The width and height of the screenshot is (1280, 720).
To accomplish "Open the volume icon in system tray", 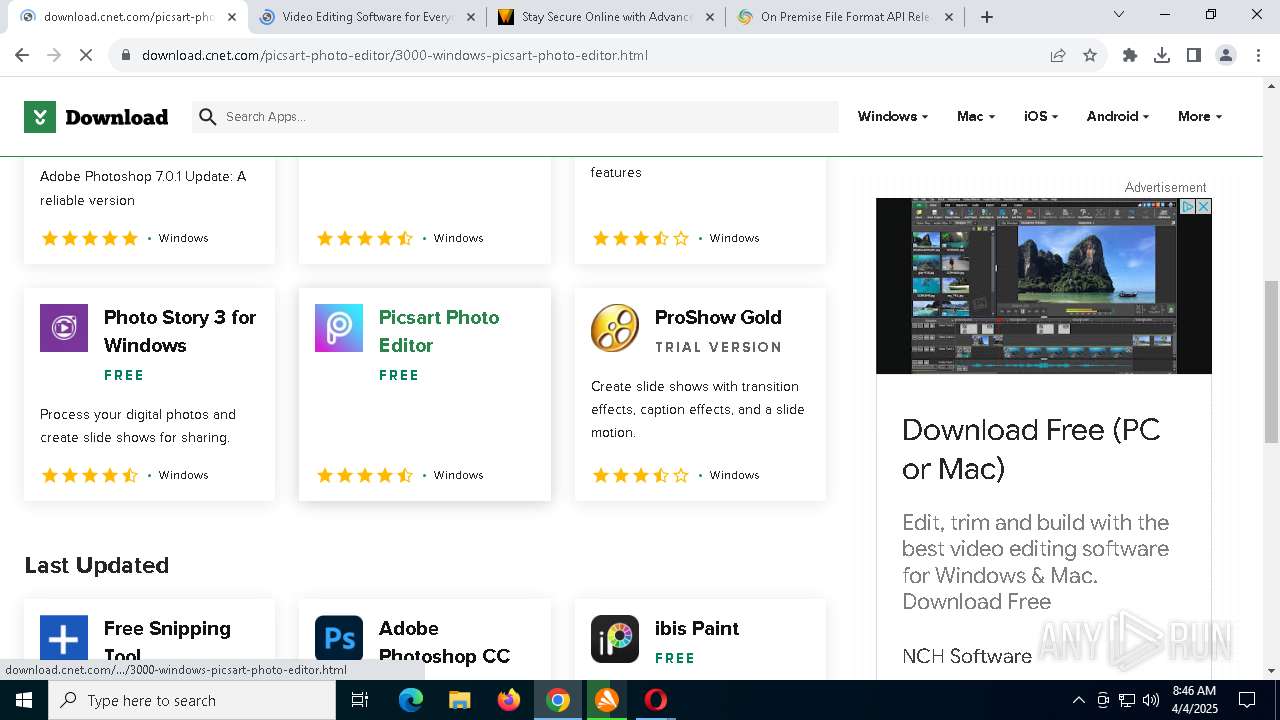I will click(1151, 700).
